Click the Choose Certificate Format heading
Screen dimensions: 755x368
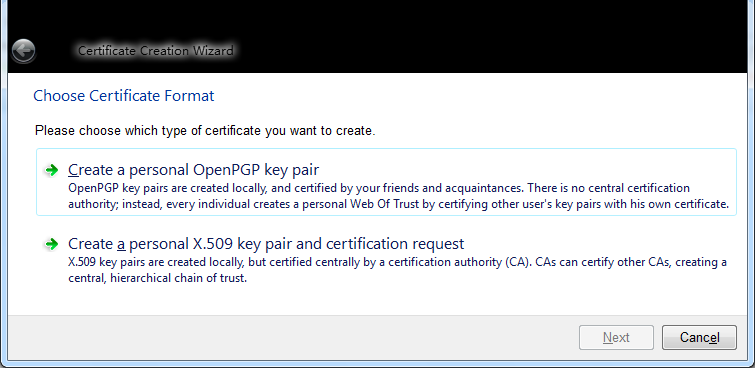124,96
